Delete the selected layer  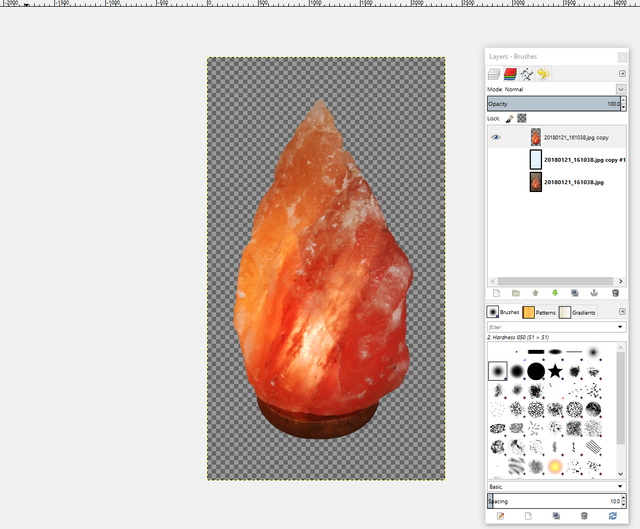[x=616, y=293]
